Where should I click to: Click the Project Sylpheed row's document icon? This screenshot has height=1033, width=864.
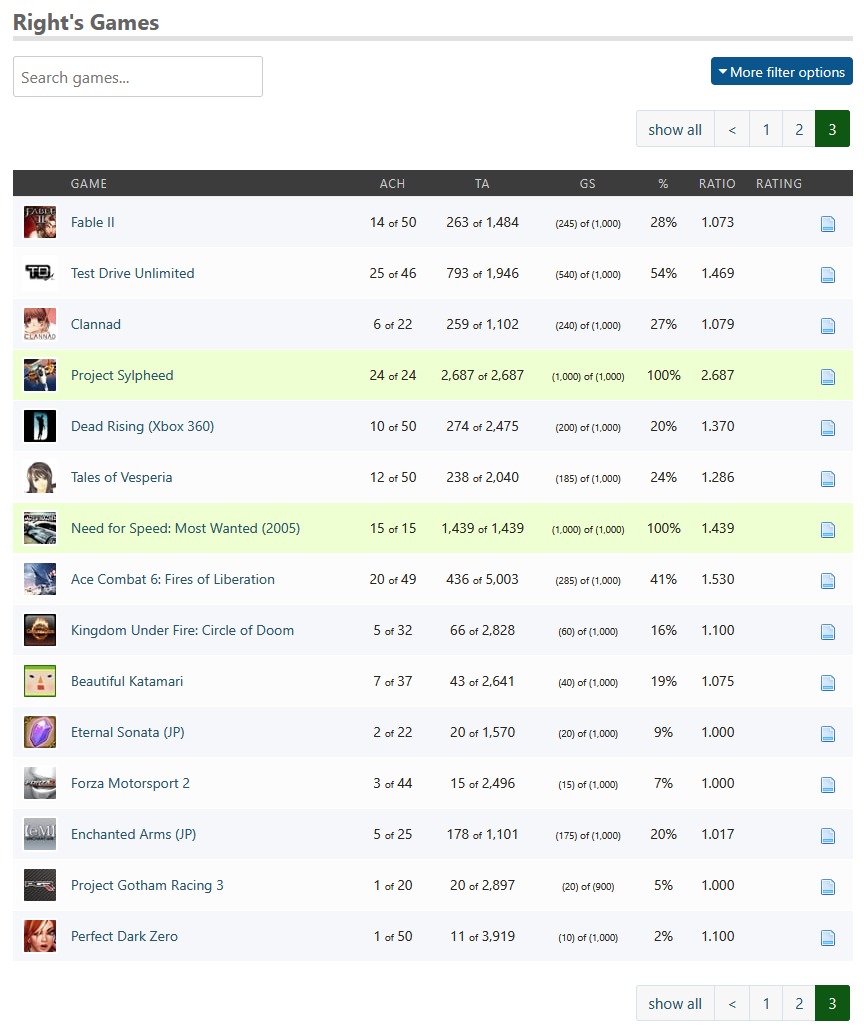point(827,377)
